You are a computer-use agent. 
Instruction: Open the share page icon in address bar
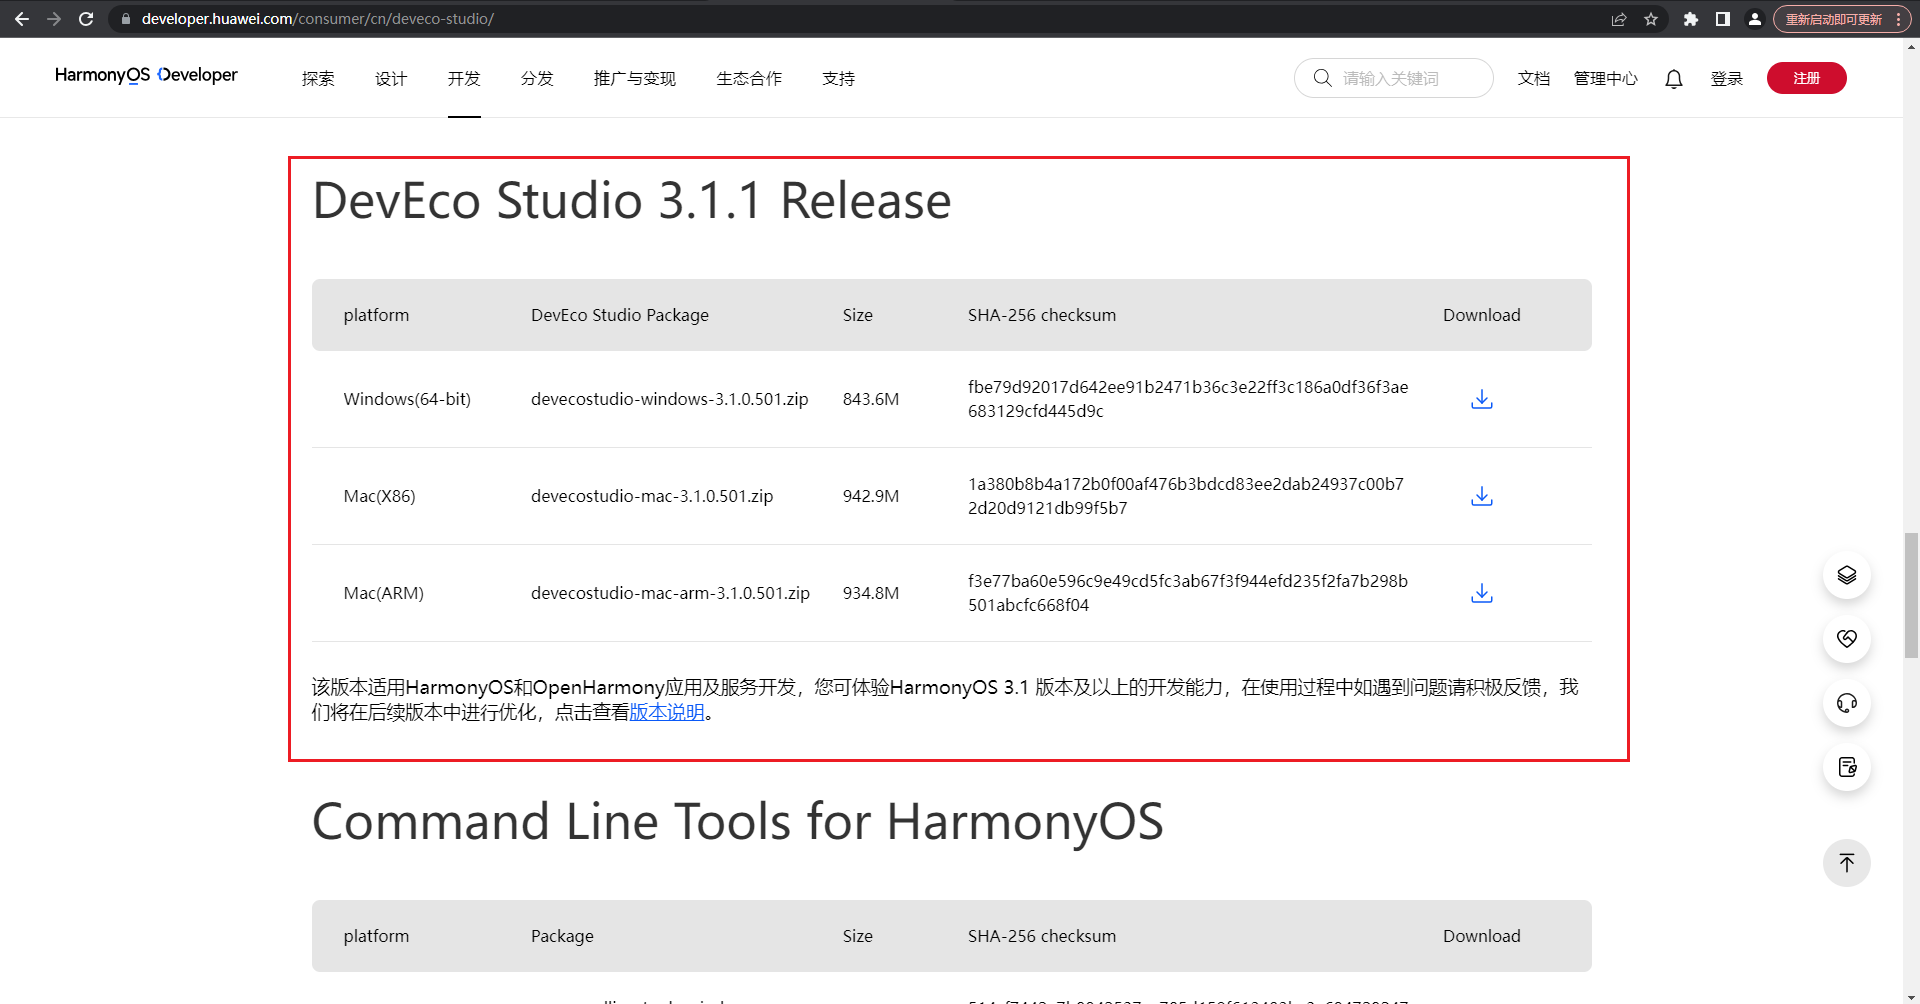tap(1619, 19)
